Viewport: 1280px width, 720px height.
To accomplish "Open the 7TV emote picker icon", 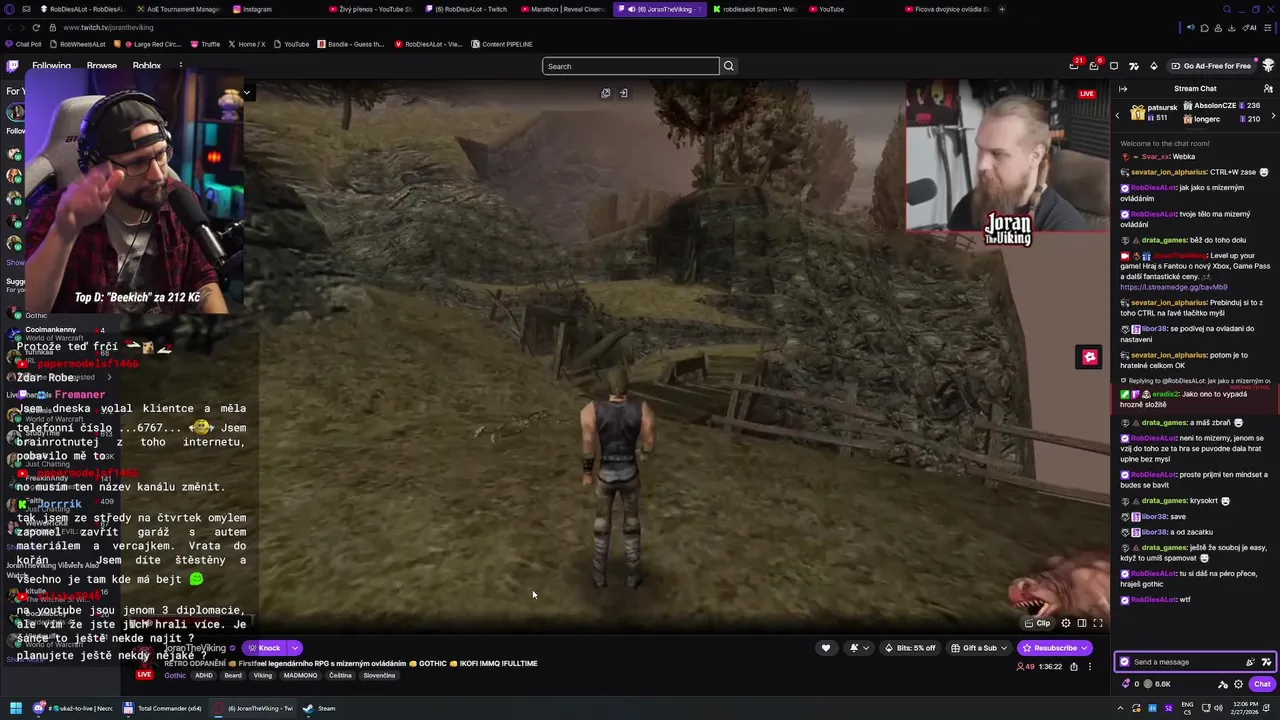I will click(x=1266, y=662).
